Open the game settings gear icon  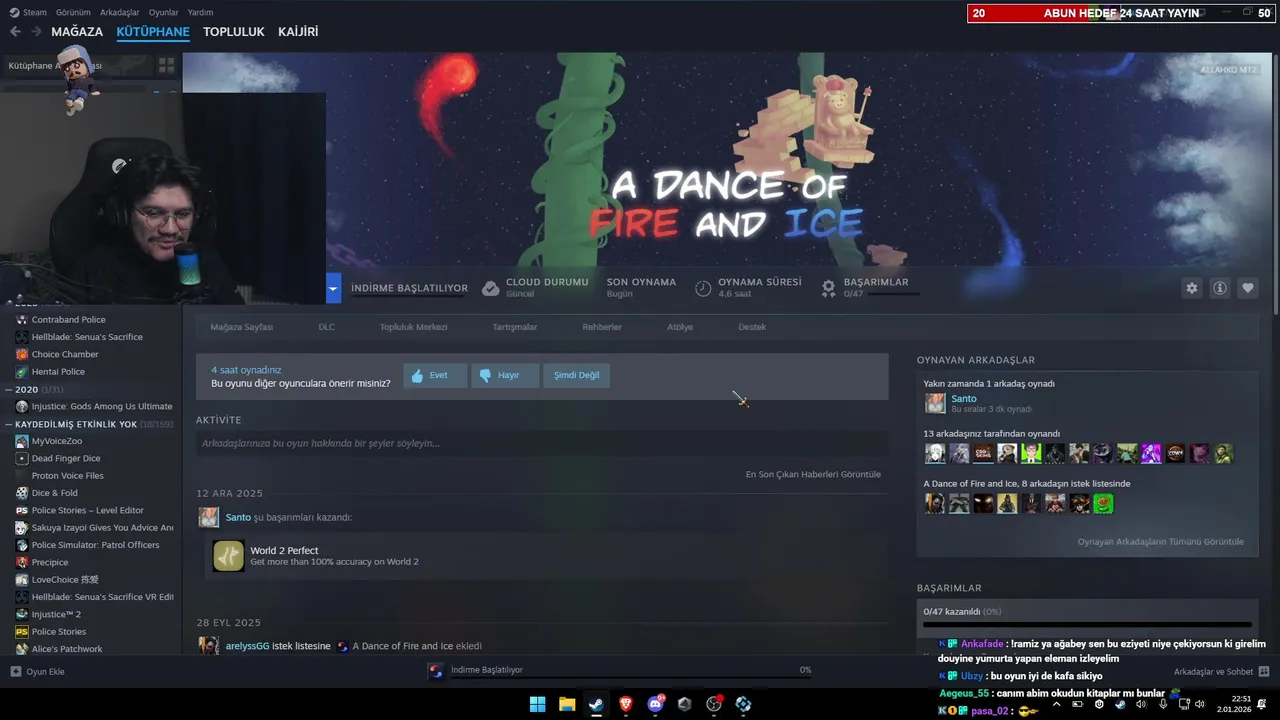coord(1192,288)
